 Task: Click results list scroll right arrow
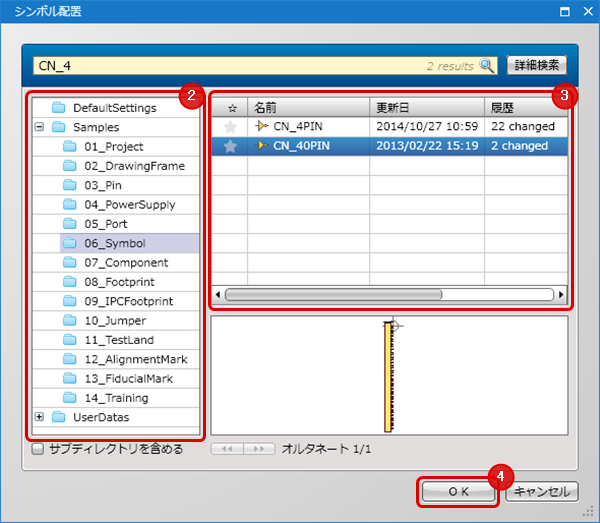(561, 295)
